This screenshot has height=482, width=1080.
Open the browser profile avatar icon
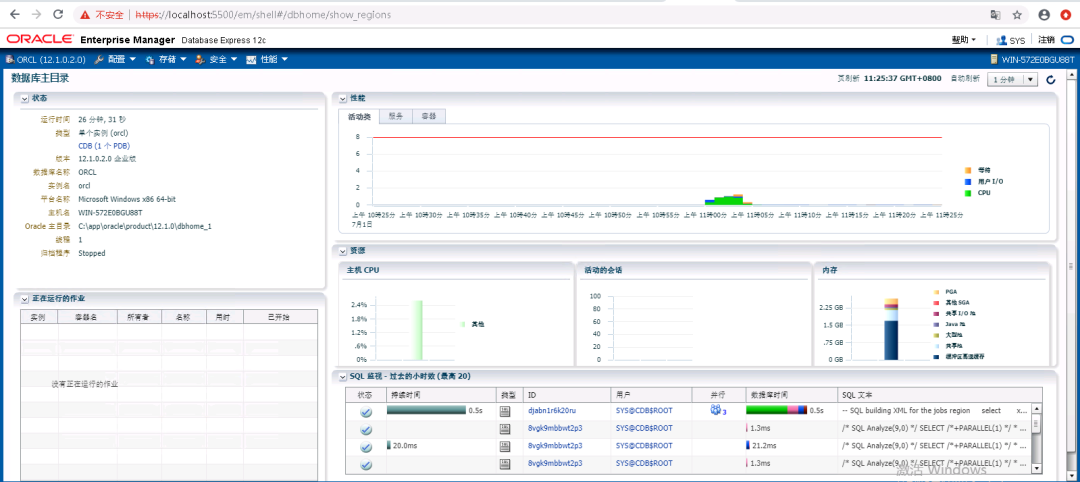coord(1044,14)
